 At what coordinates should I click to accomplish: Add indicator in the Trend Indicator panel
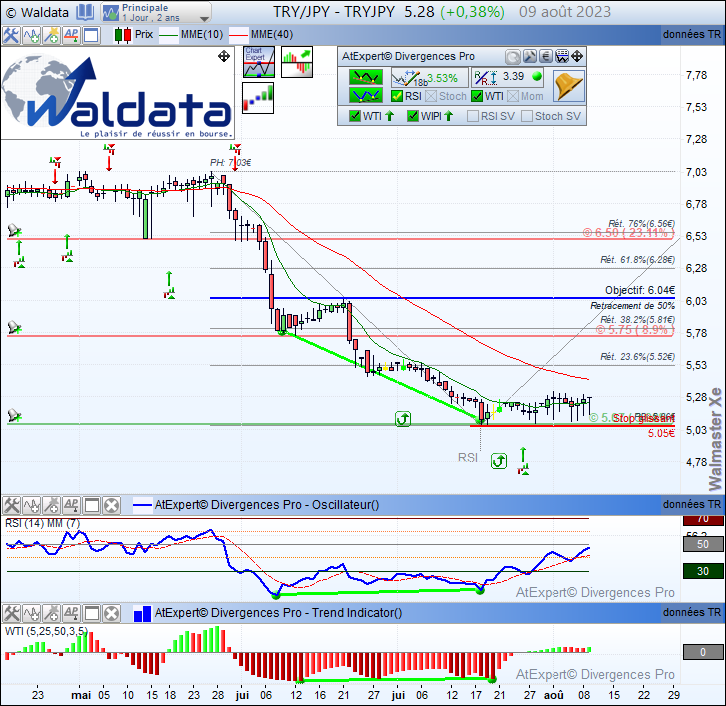[31, 614]
